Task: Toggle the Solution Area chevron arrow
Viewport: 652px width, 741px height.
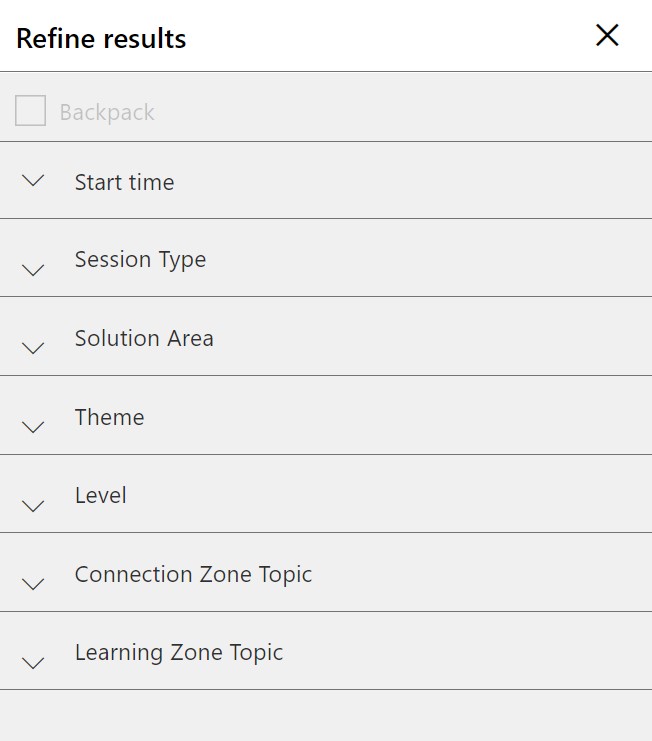Action: point(34,348)
